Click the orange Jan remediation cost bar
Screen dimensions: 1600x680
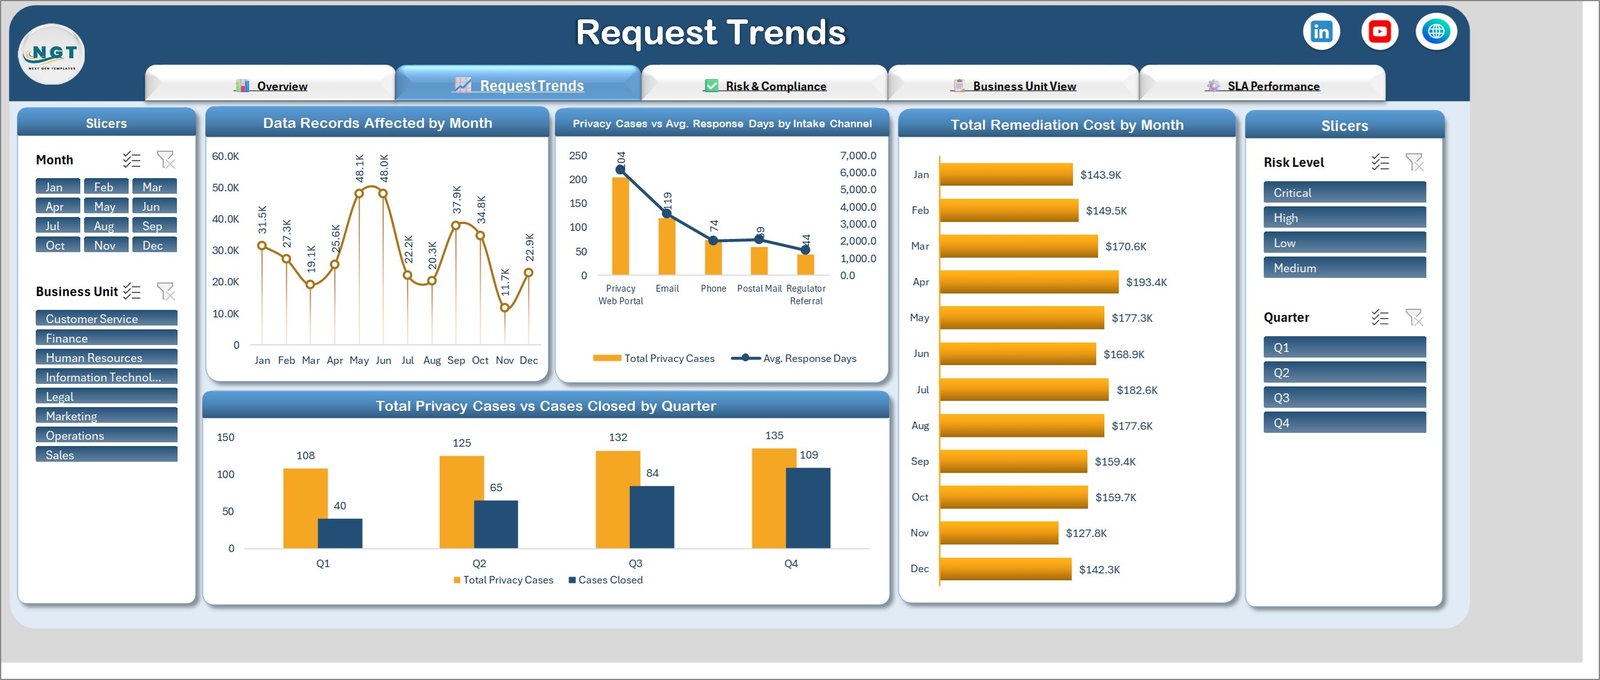(1006, 175)
